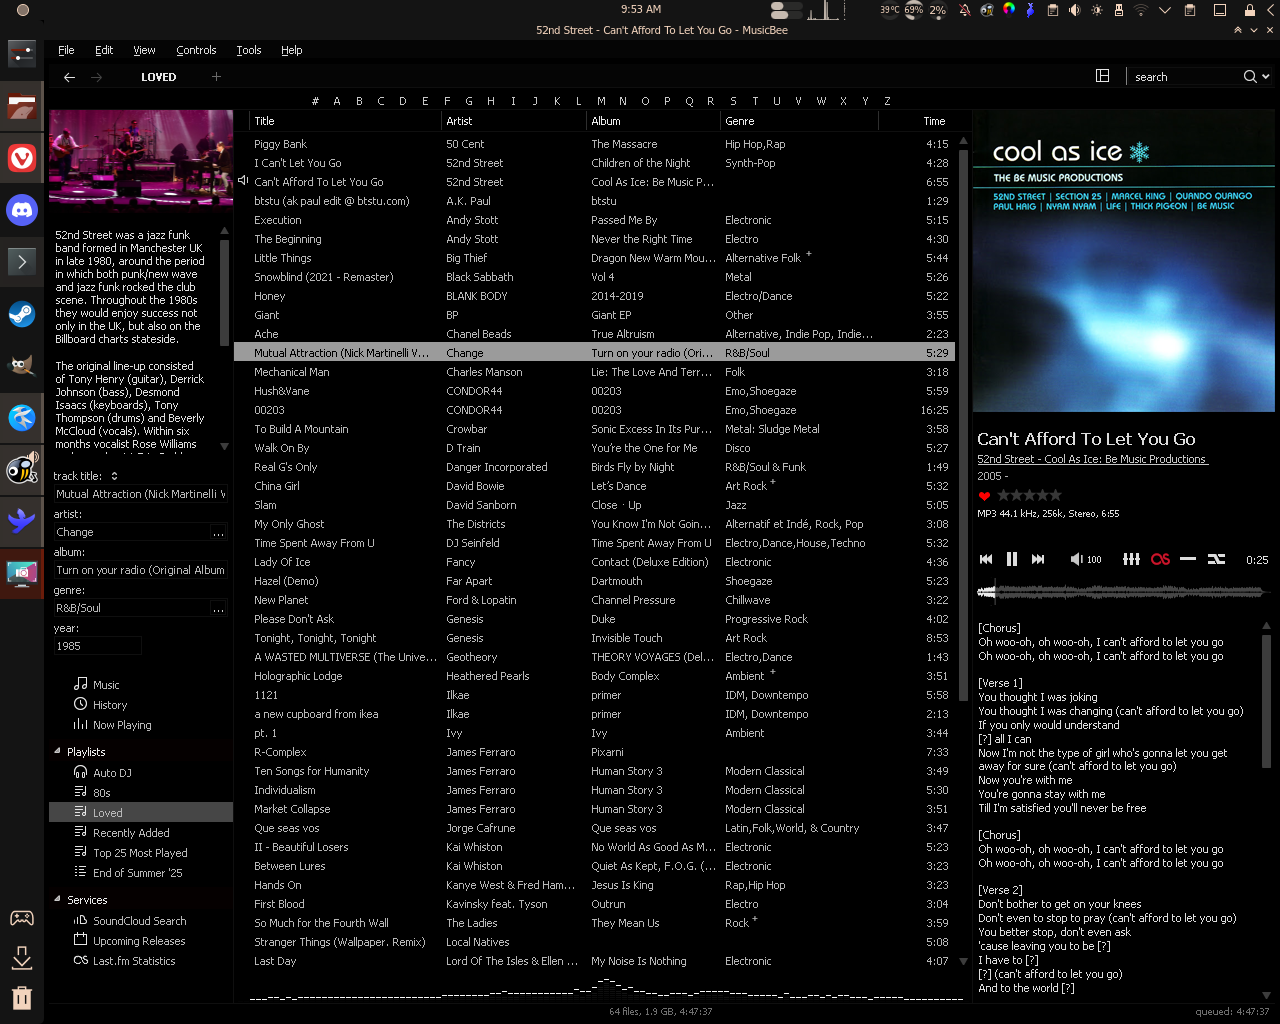The width and height of the screenshot is (1280, 1024).
Task: Open the trash in the dock
Action: pos(22,997)
